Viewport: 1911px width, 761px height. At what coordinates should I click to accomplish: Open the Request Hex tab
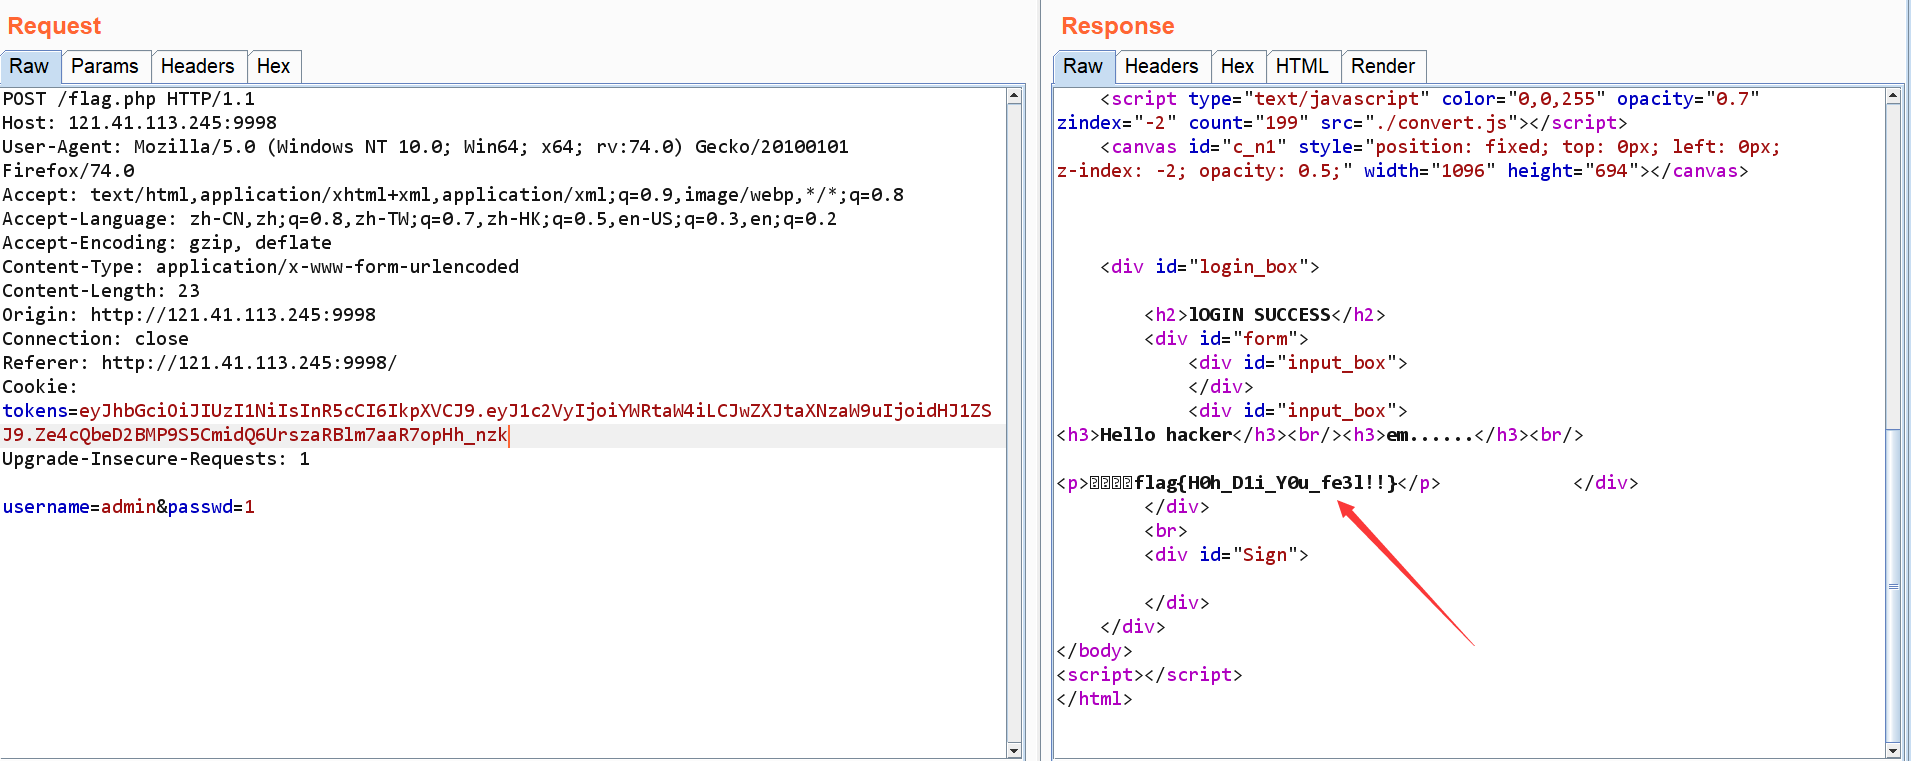(273, 66)
